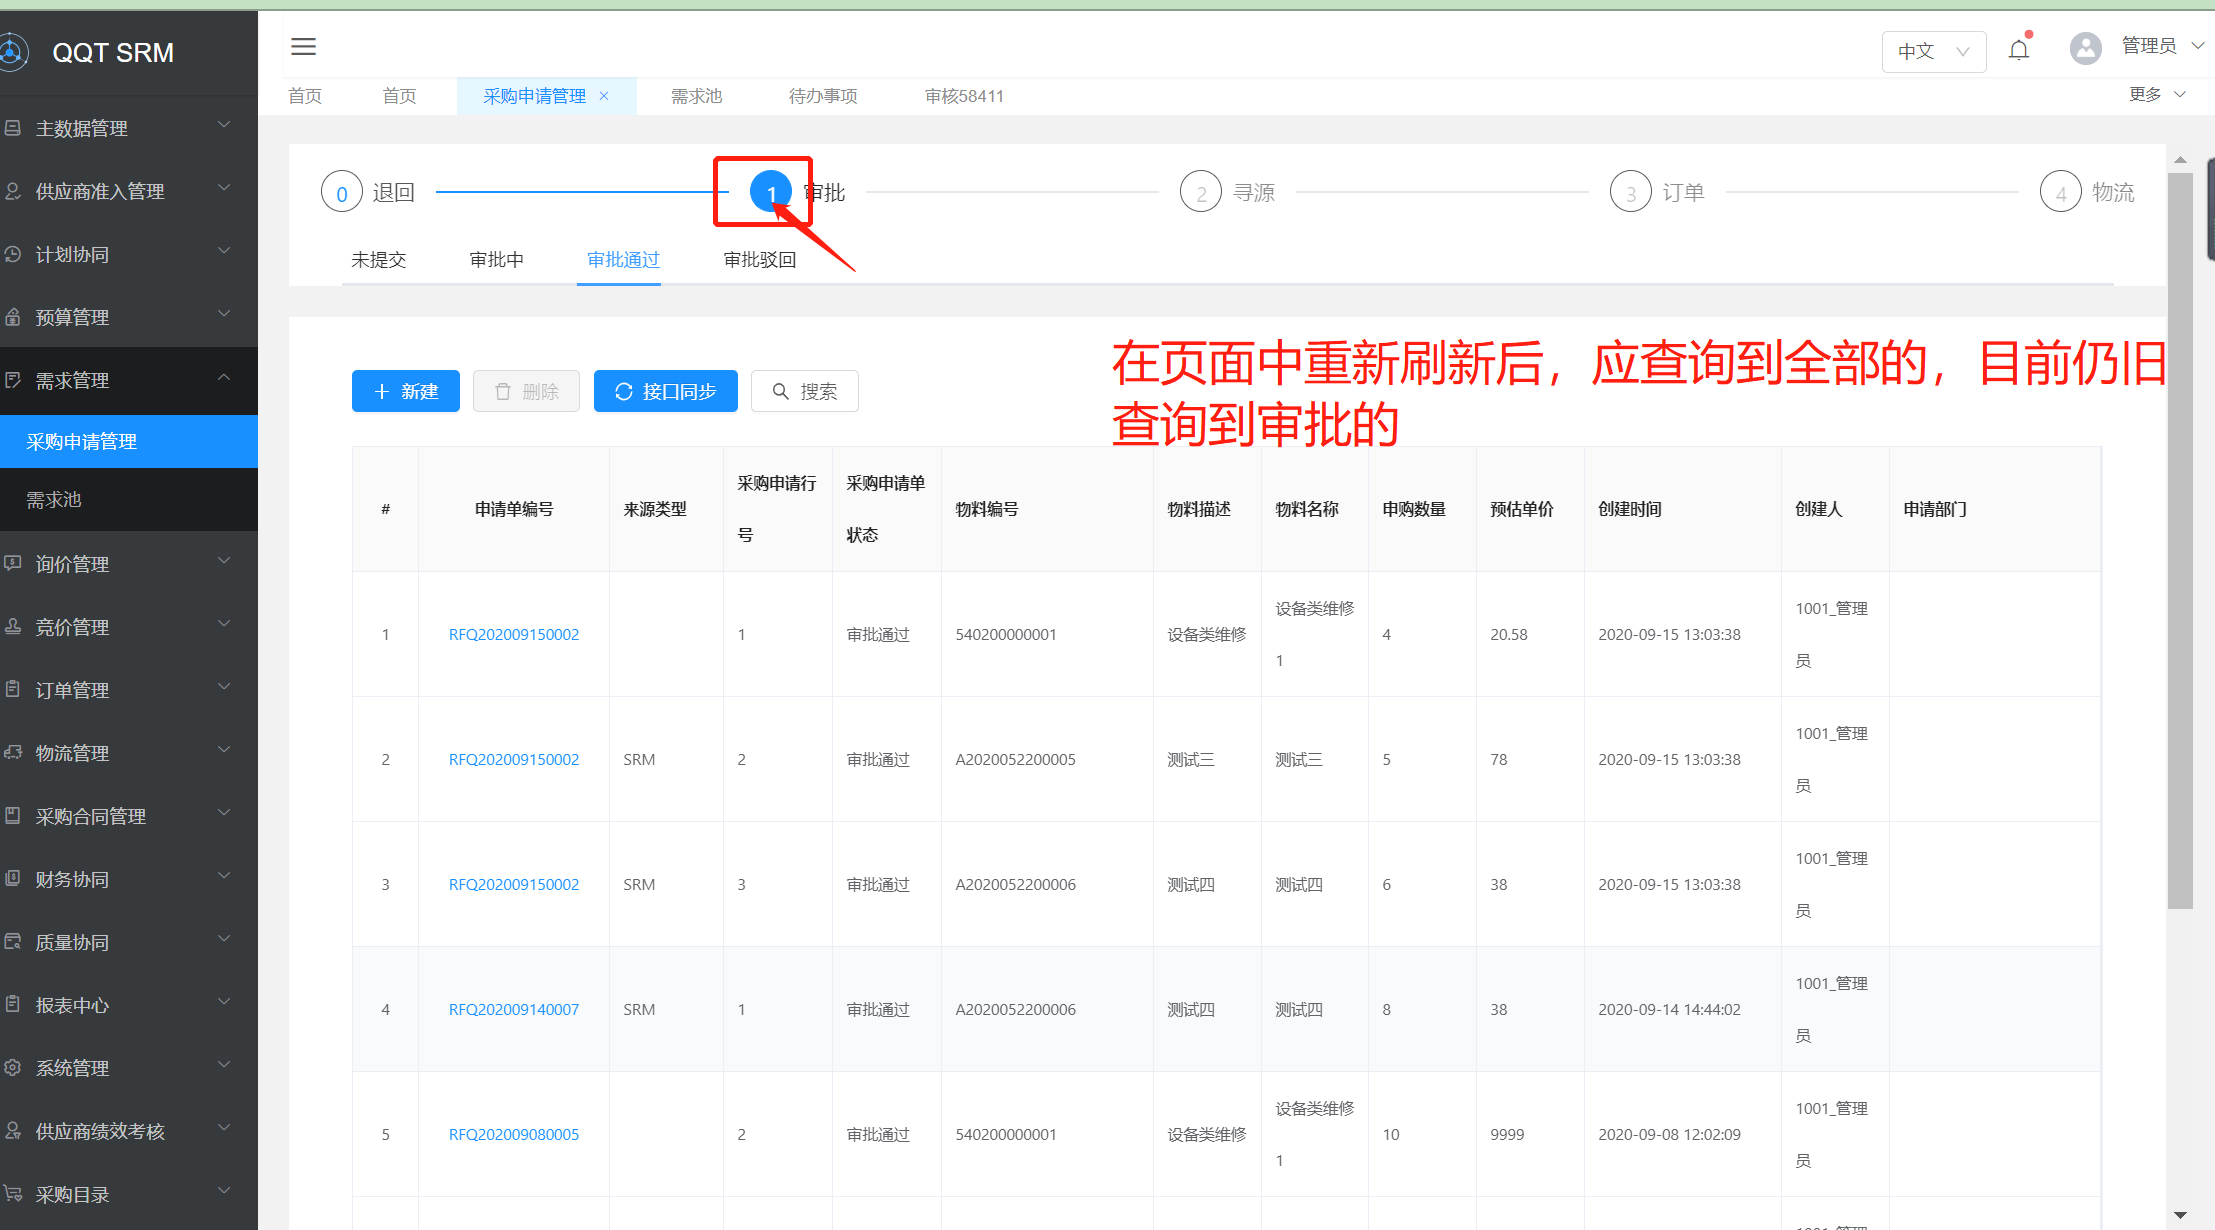The width and height of the screenshot is (2215, 1230).
Task: Select the 审批通过 status tab
Action: click(623, 260)
